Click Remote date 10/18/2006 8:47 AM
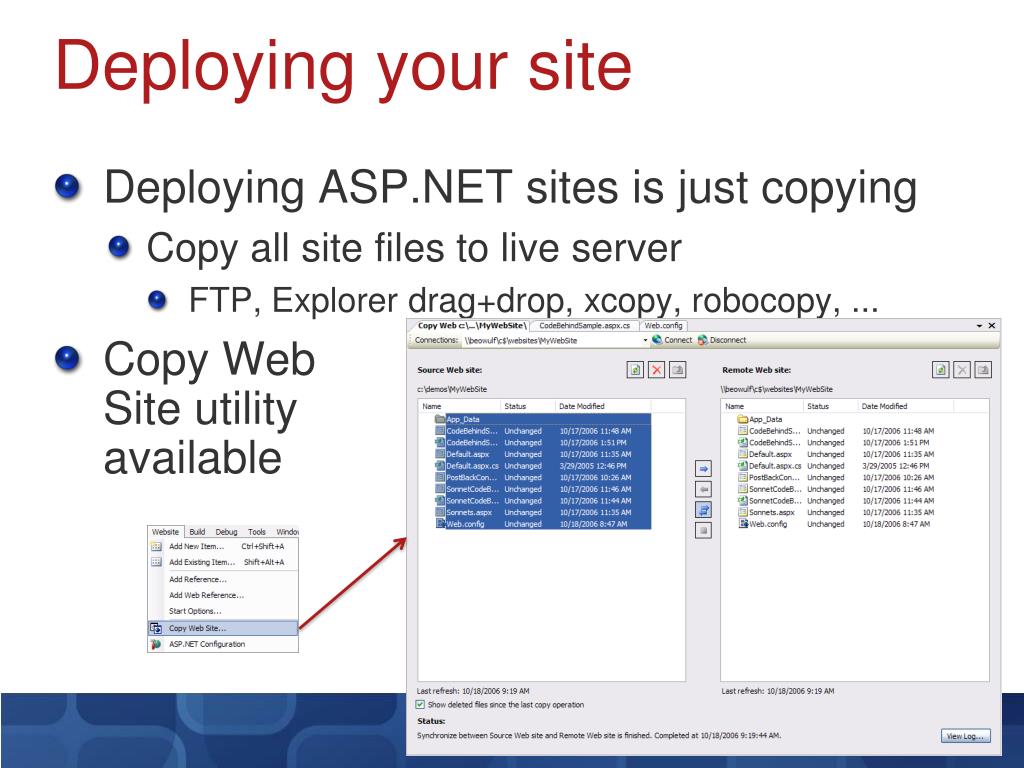The height and width of the screenshot is (768, 1024). point(896,524)
